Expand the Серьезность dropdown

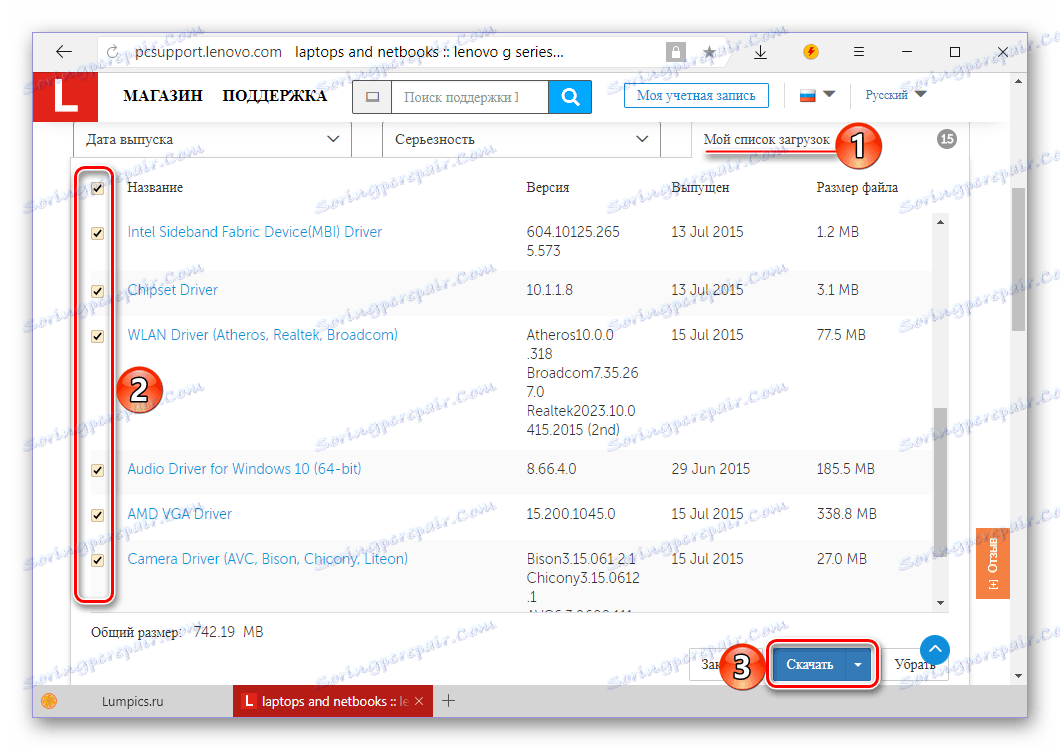(521, 139)
